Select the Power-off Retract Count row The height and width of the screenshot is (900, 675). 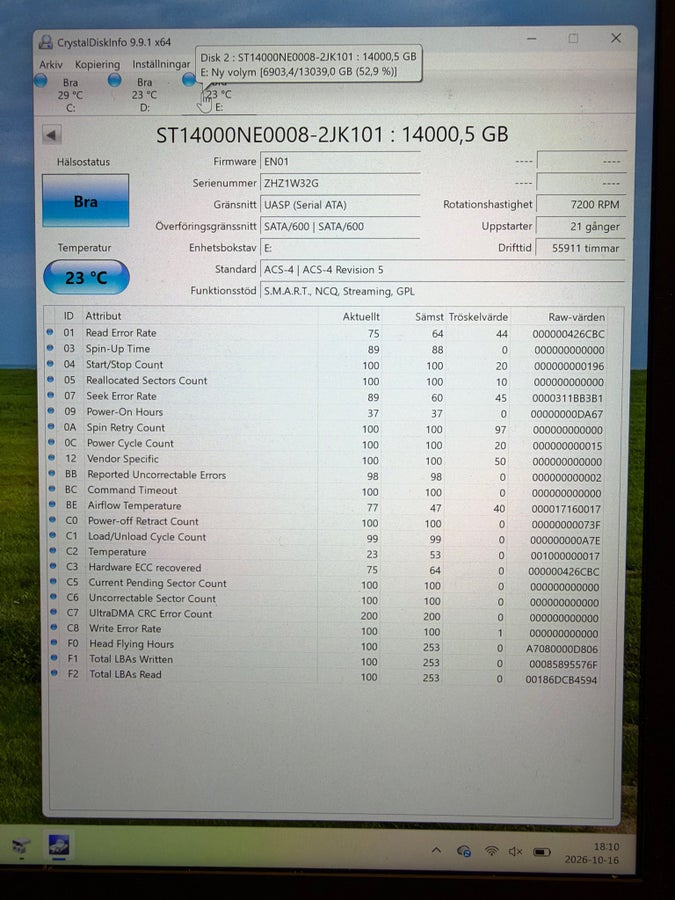click(326, 523)
